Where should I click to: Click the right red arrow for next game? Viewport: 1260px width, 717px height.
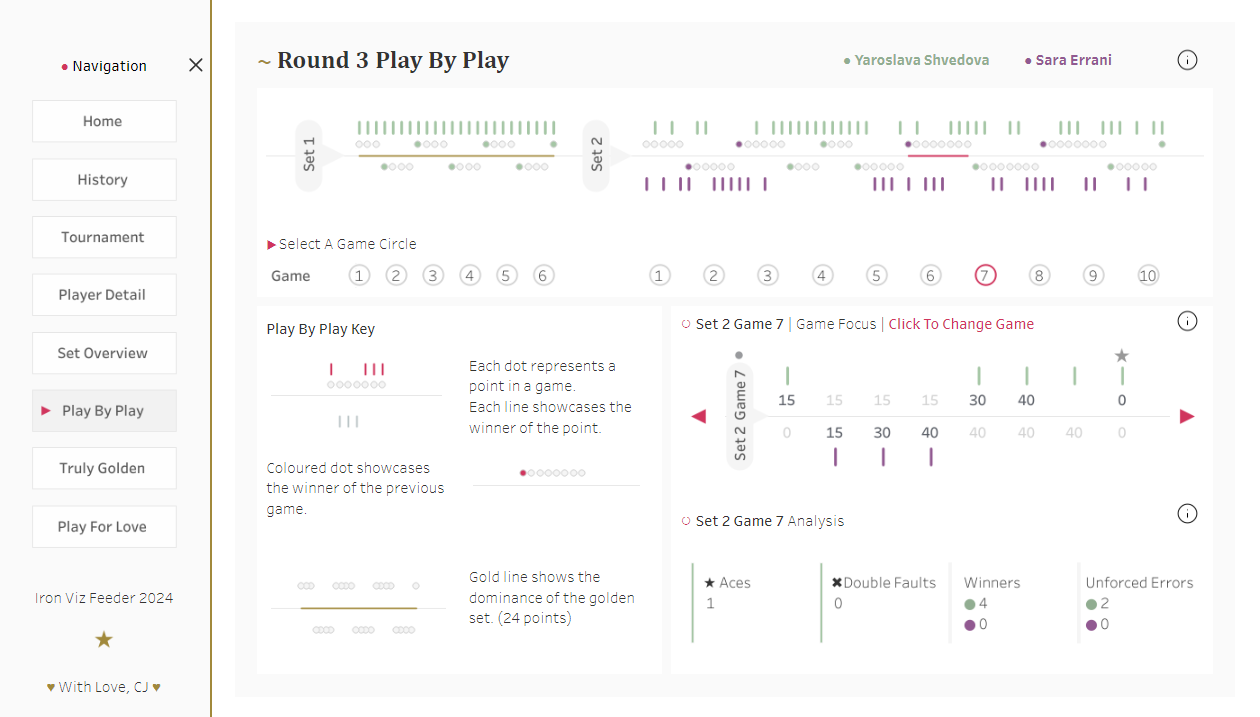coord(1187,416)
